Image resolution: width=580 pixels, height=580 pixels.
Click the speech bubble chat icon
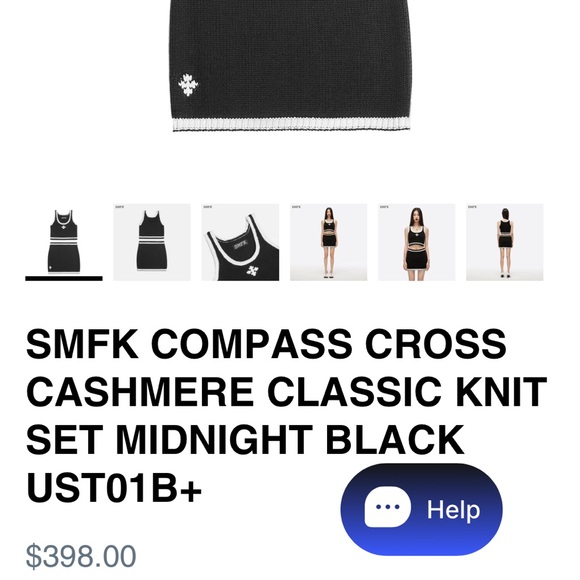click(x=387, y=507)
